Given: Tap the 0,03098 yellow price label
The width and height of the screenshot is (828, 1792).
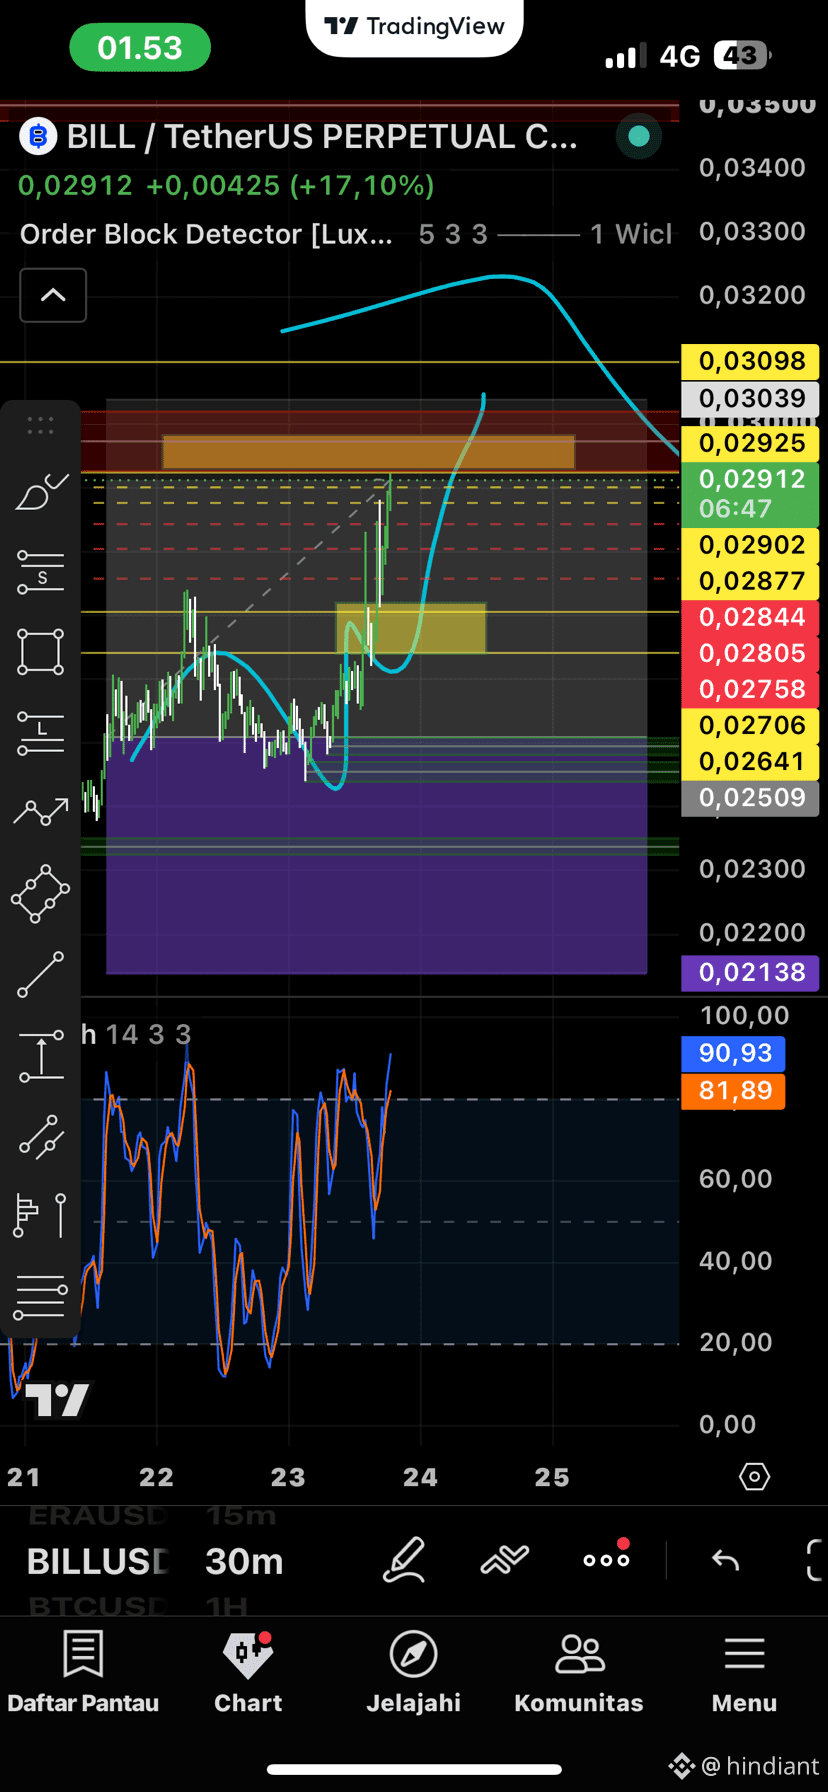Looking at the screenshot, I should pos(751,361).
